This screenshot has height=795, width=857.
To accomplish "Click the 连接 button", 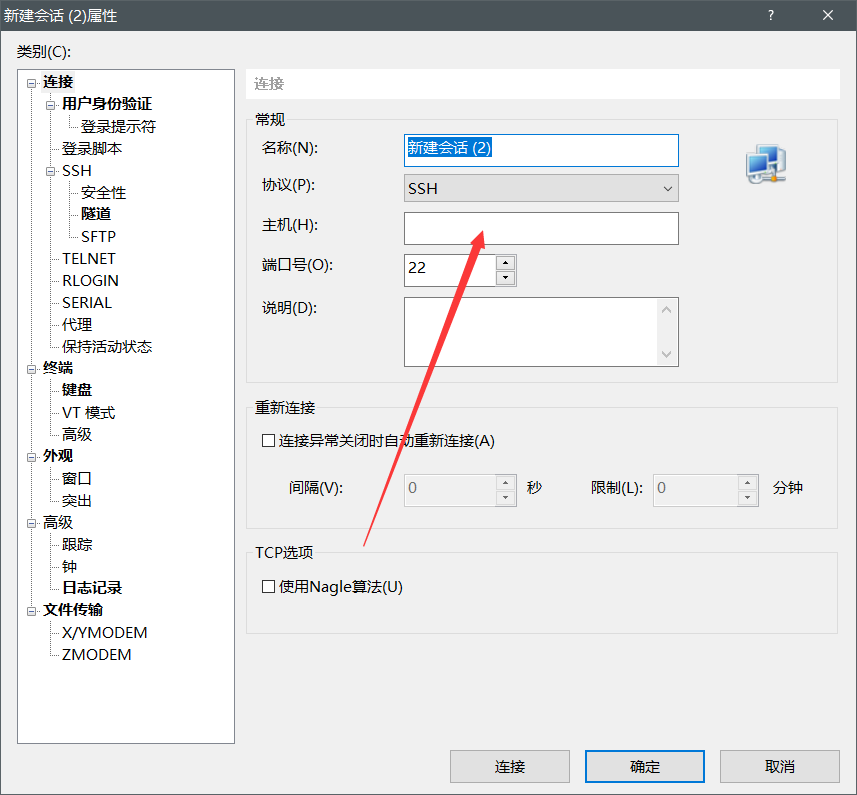I will pos(509,766).
